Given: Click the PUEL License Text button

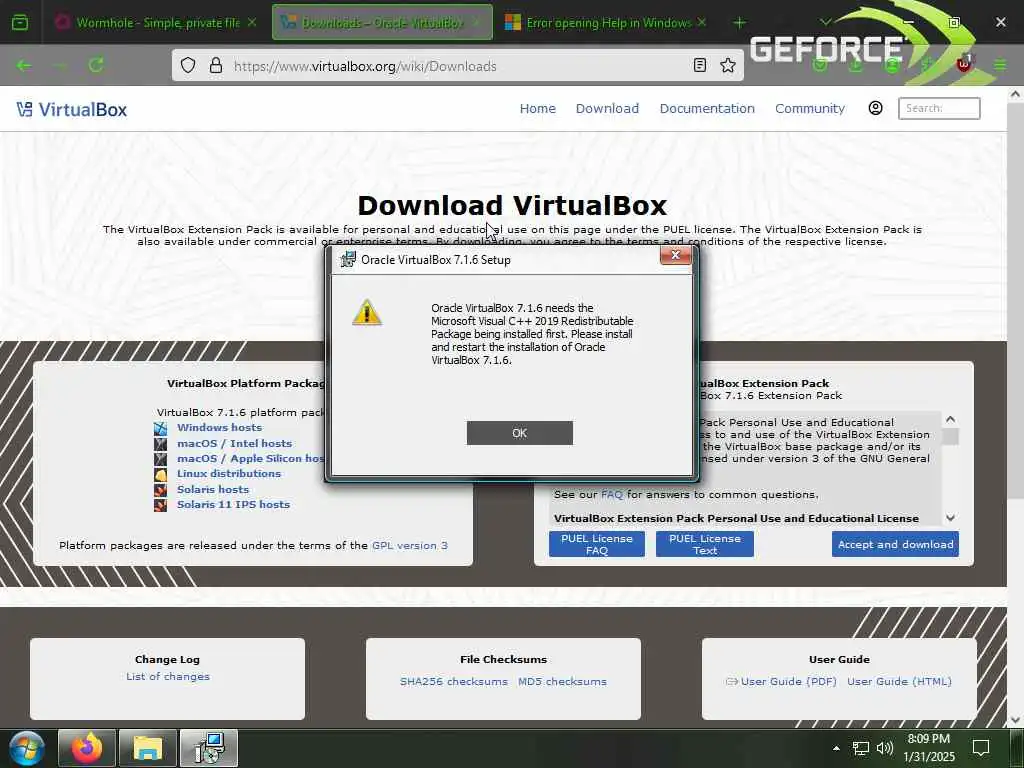Looking at the screenshot, I should coord(705,544).
